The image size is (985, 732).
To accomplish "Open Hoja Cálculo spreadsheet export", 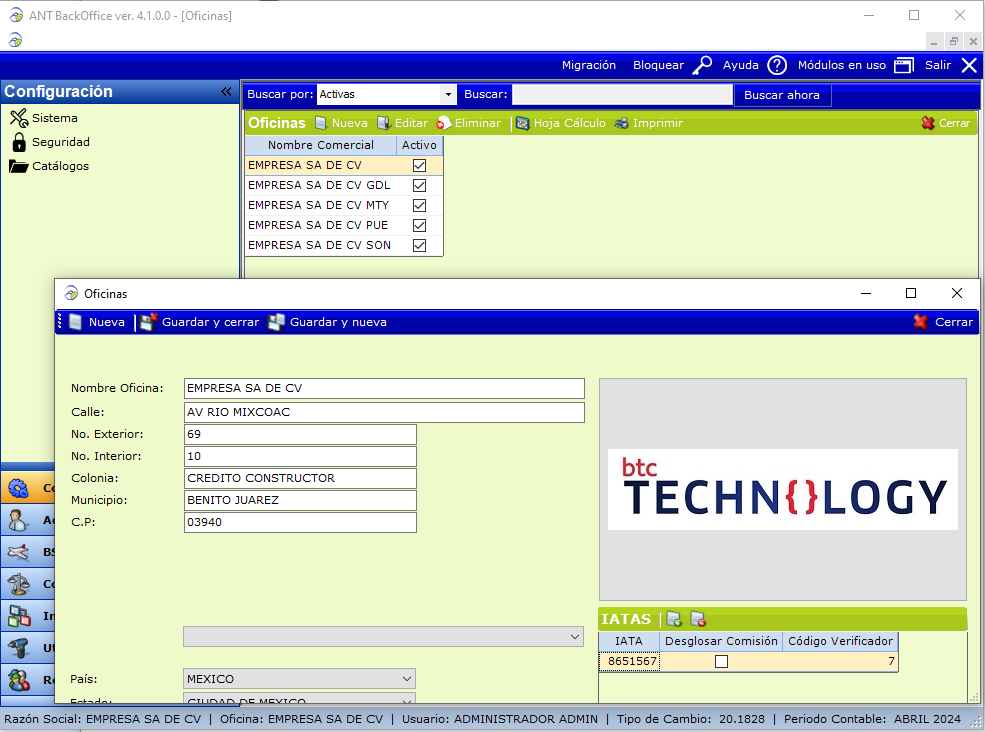I will click(522, 123).
